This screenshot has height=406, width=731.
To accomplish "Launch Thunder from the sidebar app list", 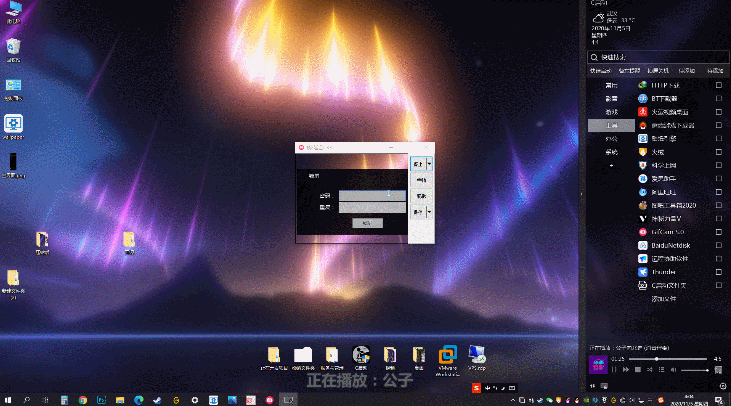I will [665, 270].
